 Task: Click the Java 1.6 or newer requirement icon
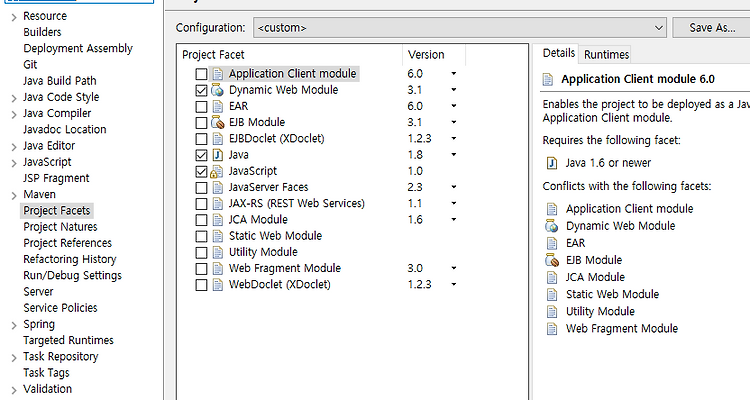point(551,163)
